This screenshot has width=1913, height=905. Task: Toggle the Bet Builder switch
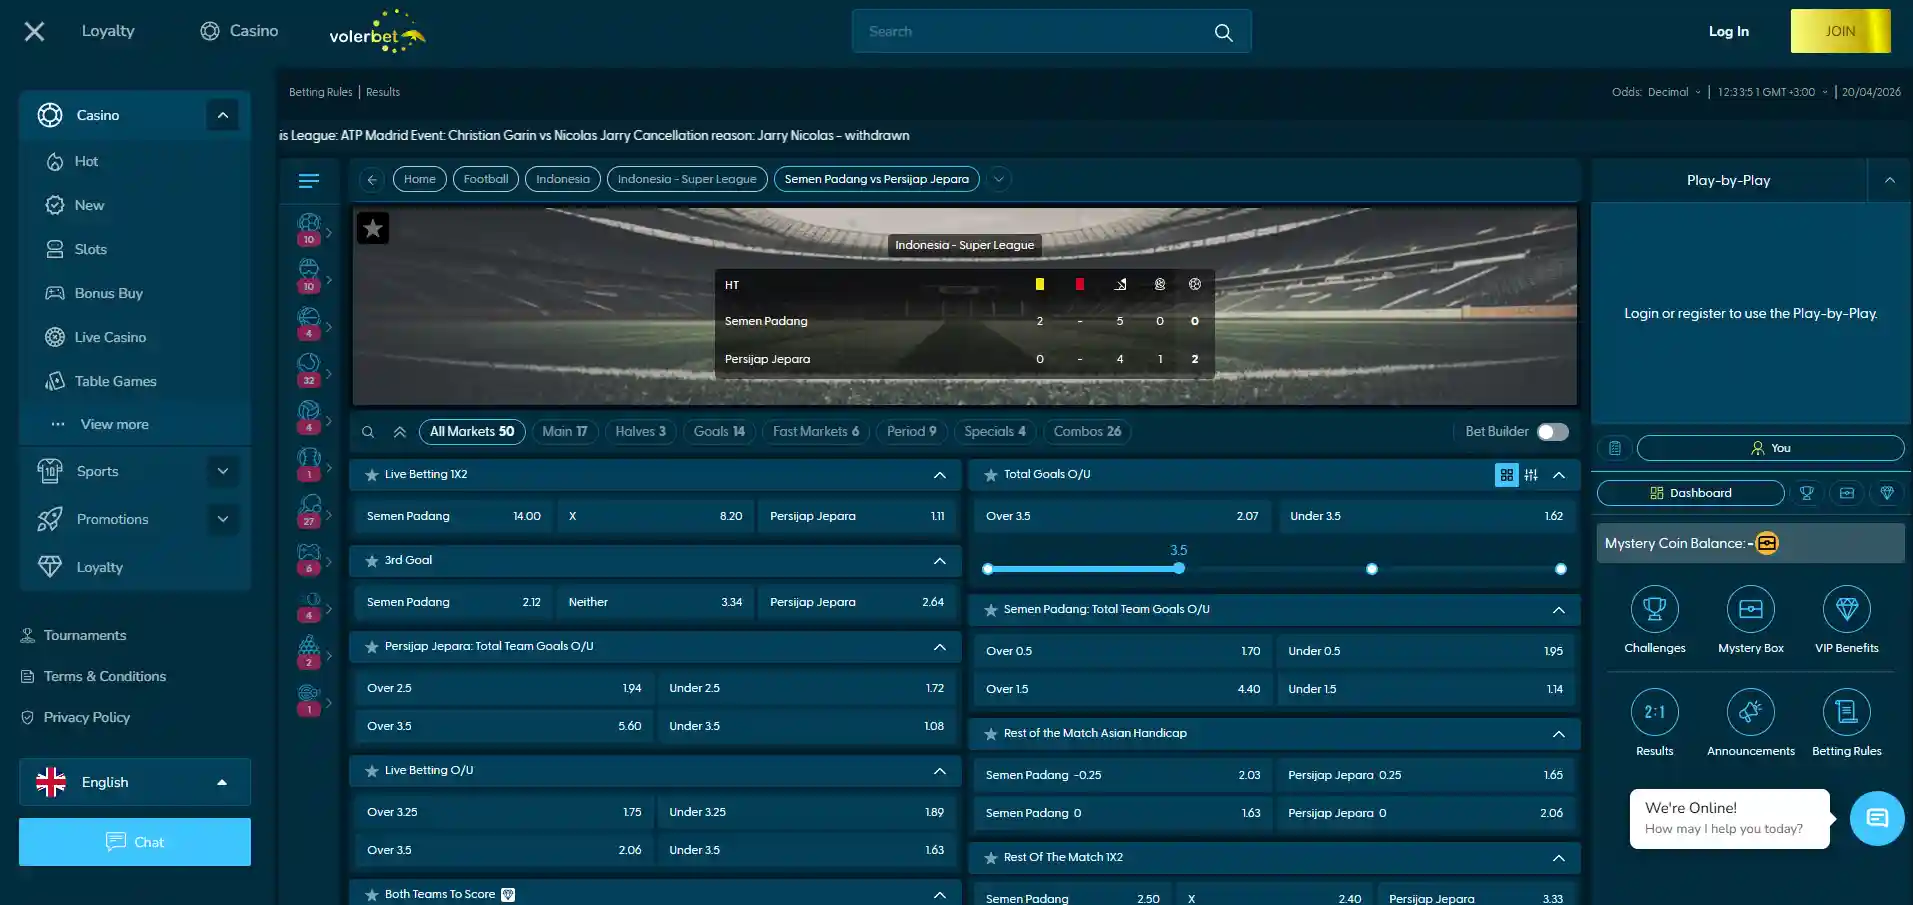1552,432
